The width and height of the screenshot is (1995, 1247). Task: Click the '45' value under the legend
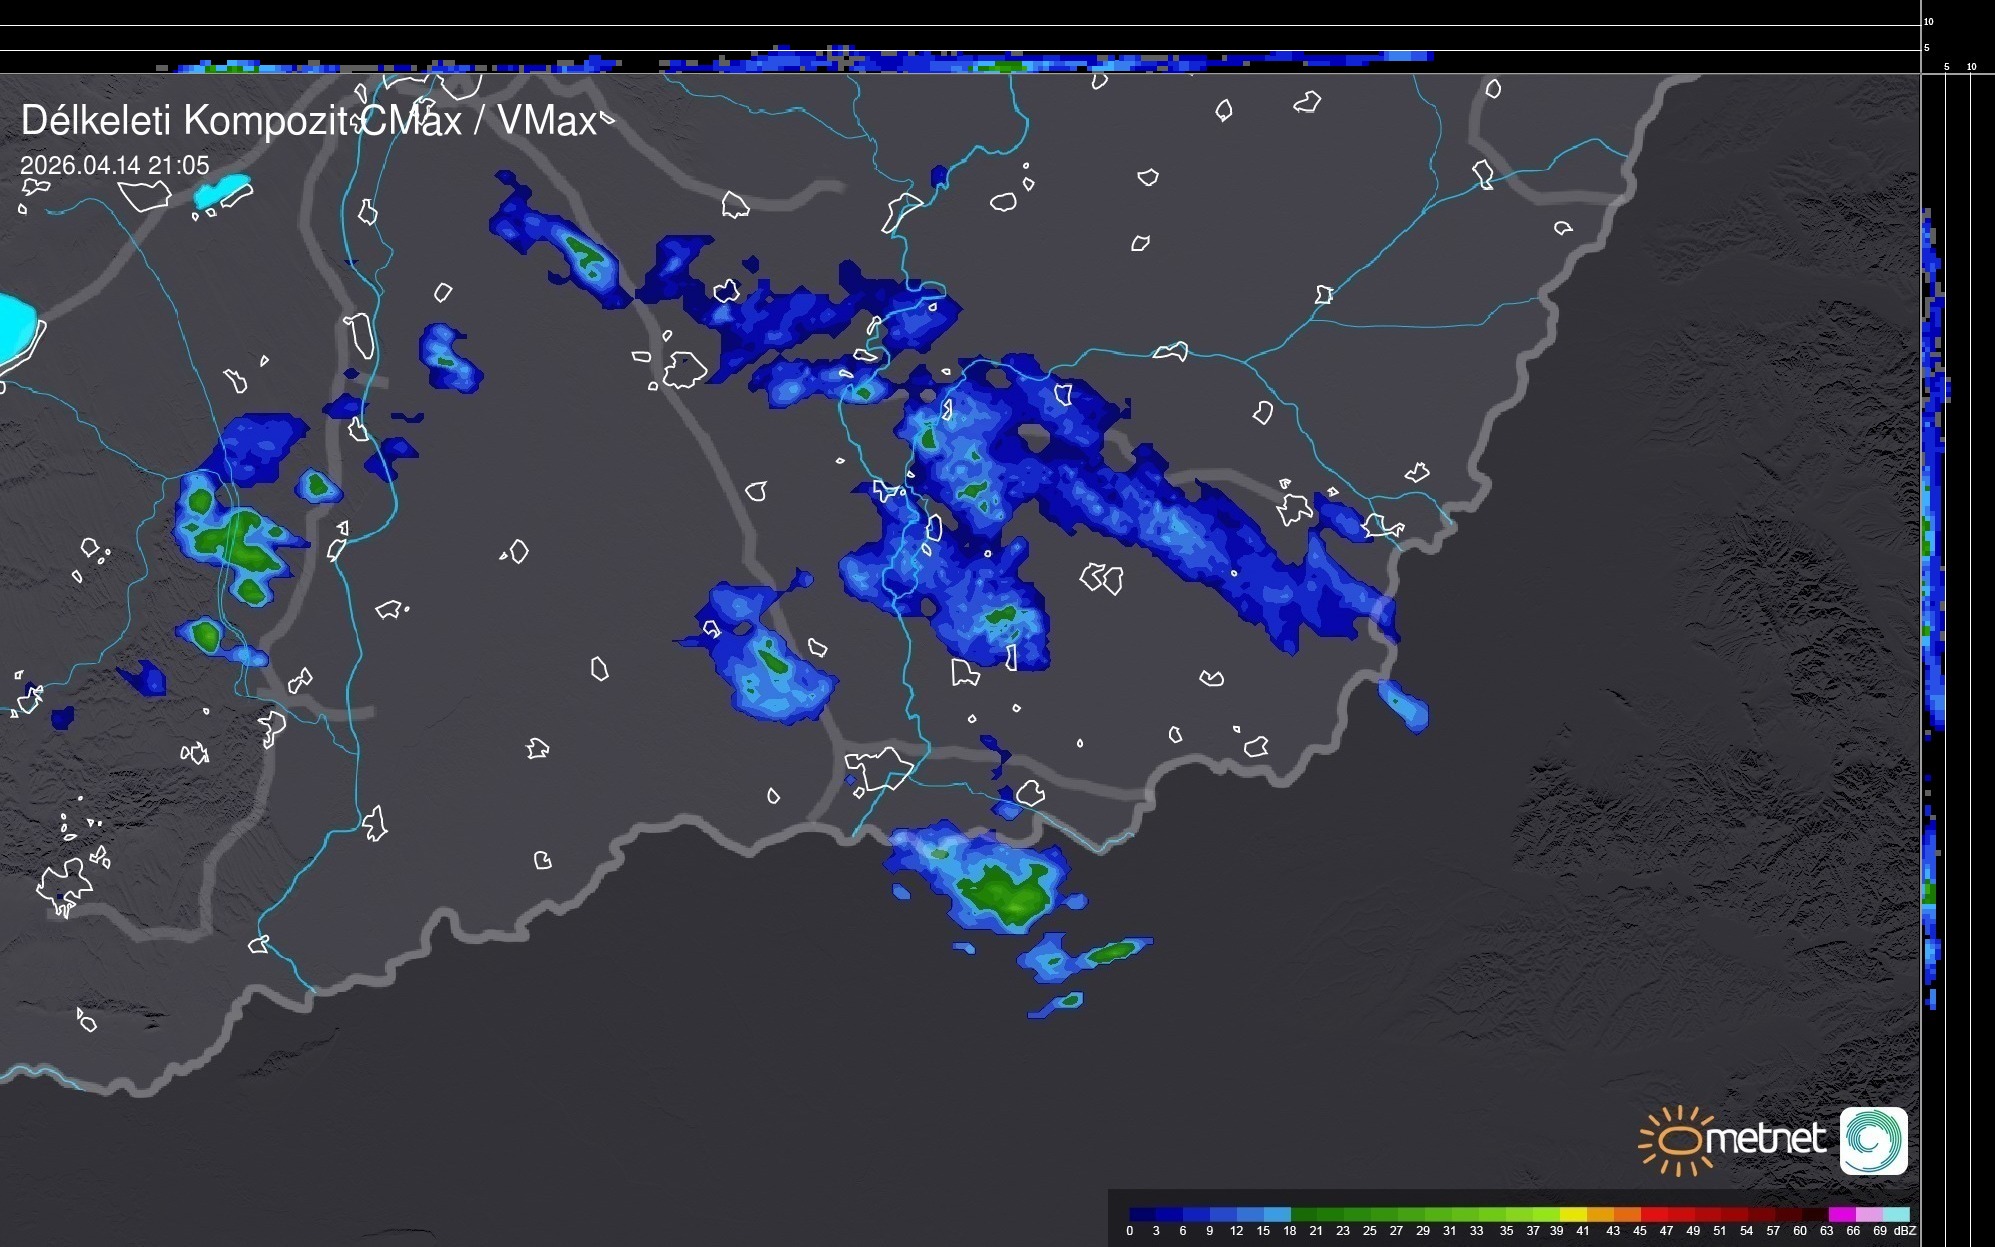point(1640,1231)
